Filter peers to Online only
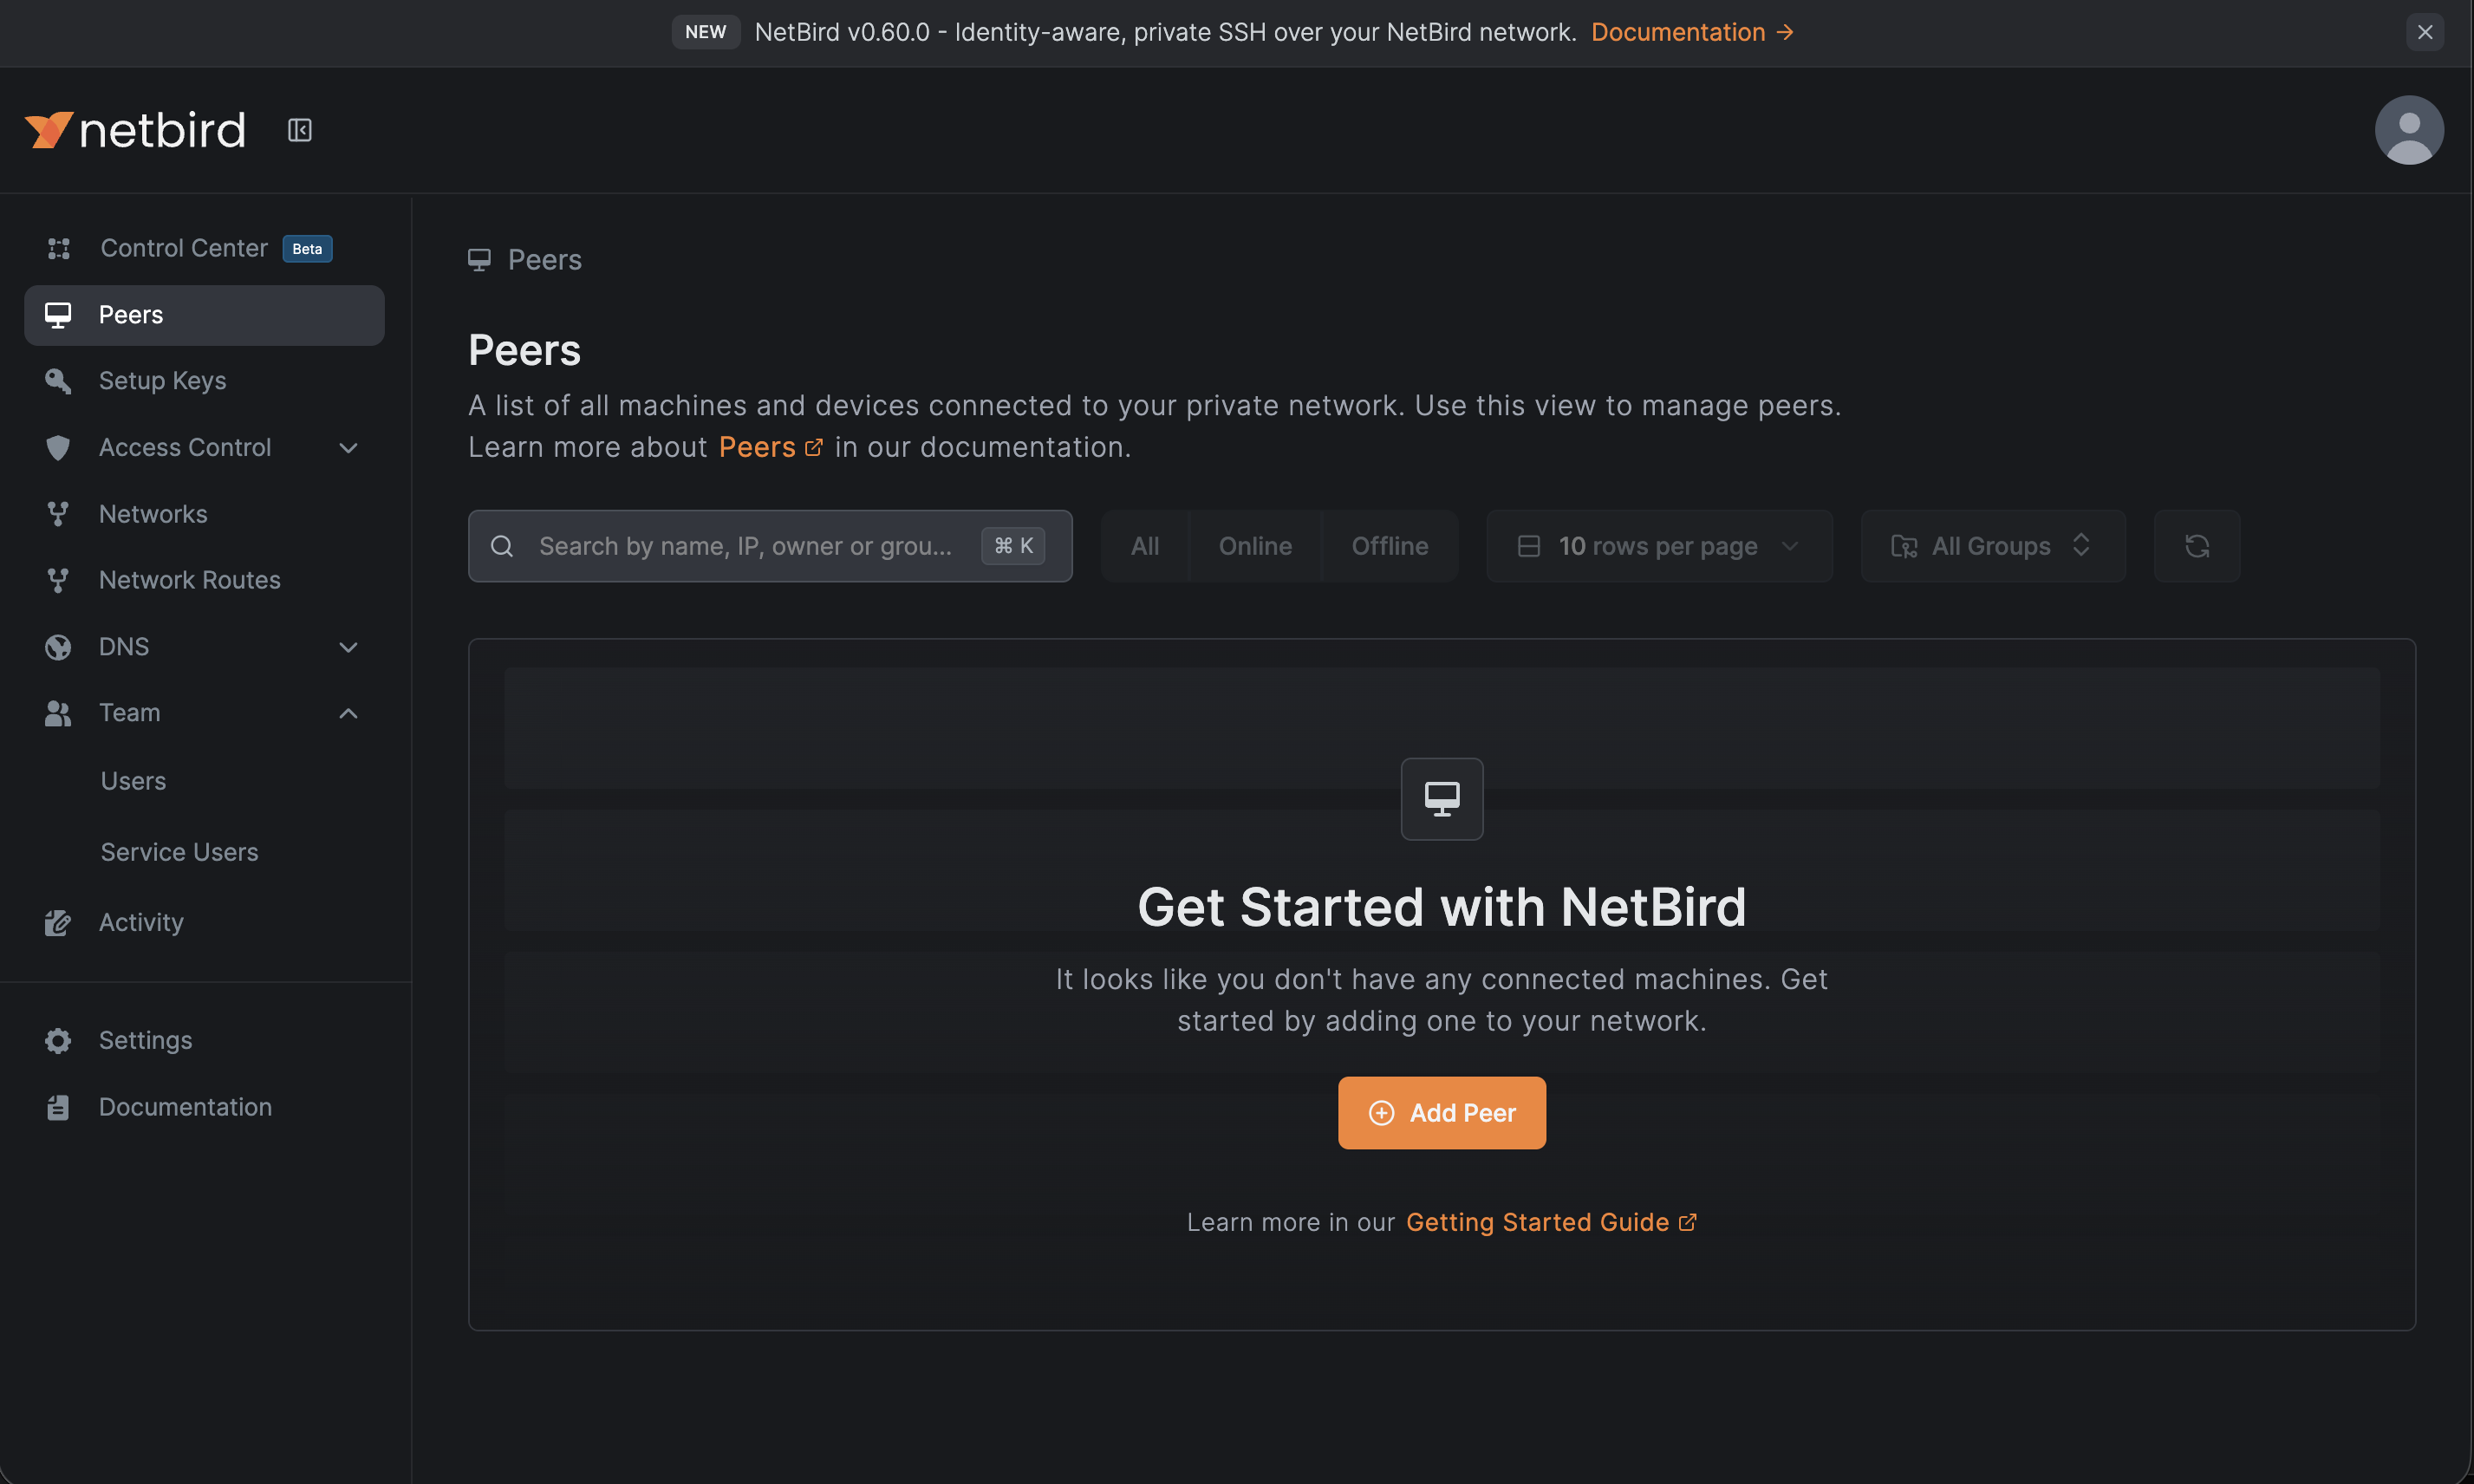 [x=1255, y=545]
